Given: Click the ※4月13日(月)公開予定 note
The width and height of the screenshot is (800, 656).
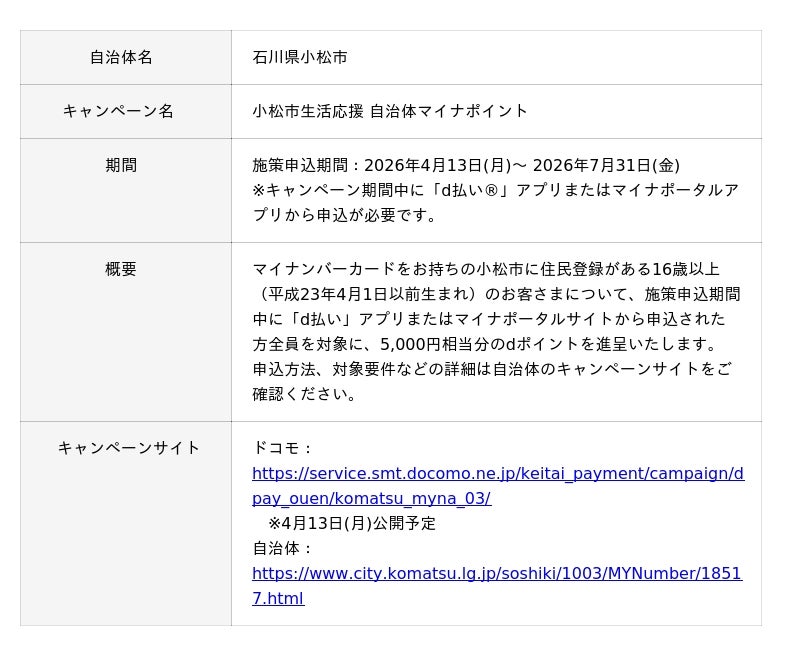Looking at the screenshot, I should point(351,523).
